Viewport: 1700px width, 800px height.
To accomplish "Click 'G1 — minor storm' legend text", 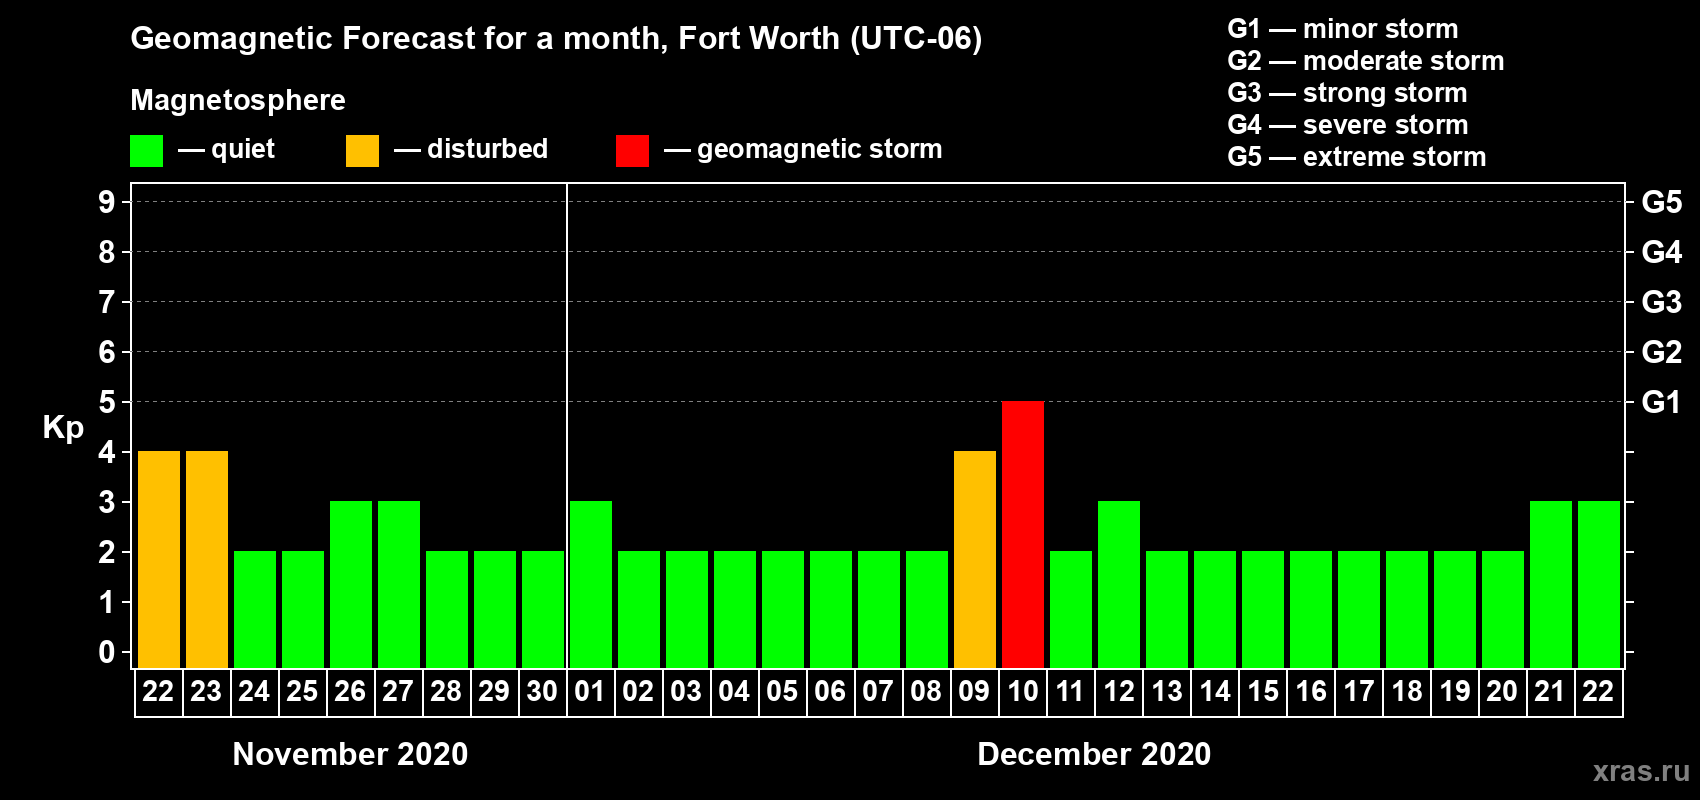I will coord(1342,29).
